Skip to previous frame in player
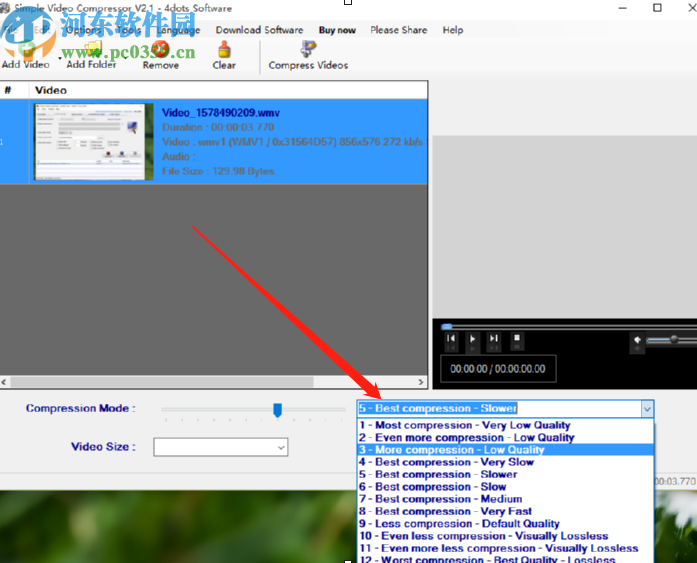Viewport: 697px width, 563px height. 451,339
